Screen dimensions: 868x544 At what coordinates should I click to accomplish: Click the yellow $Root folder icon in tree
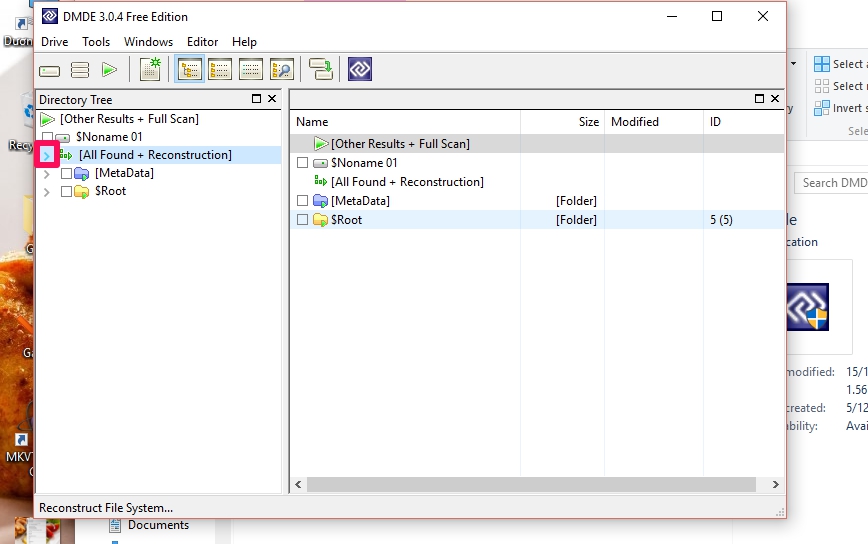(81, 191)
